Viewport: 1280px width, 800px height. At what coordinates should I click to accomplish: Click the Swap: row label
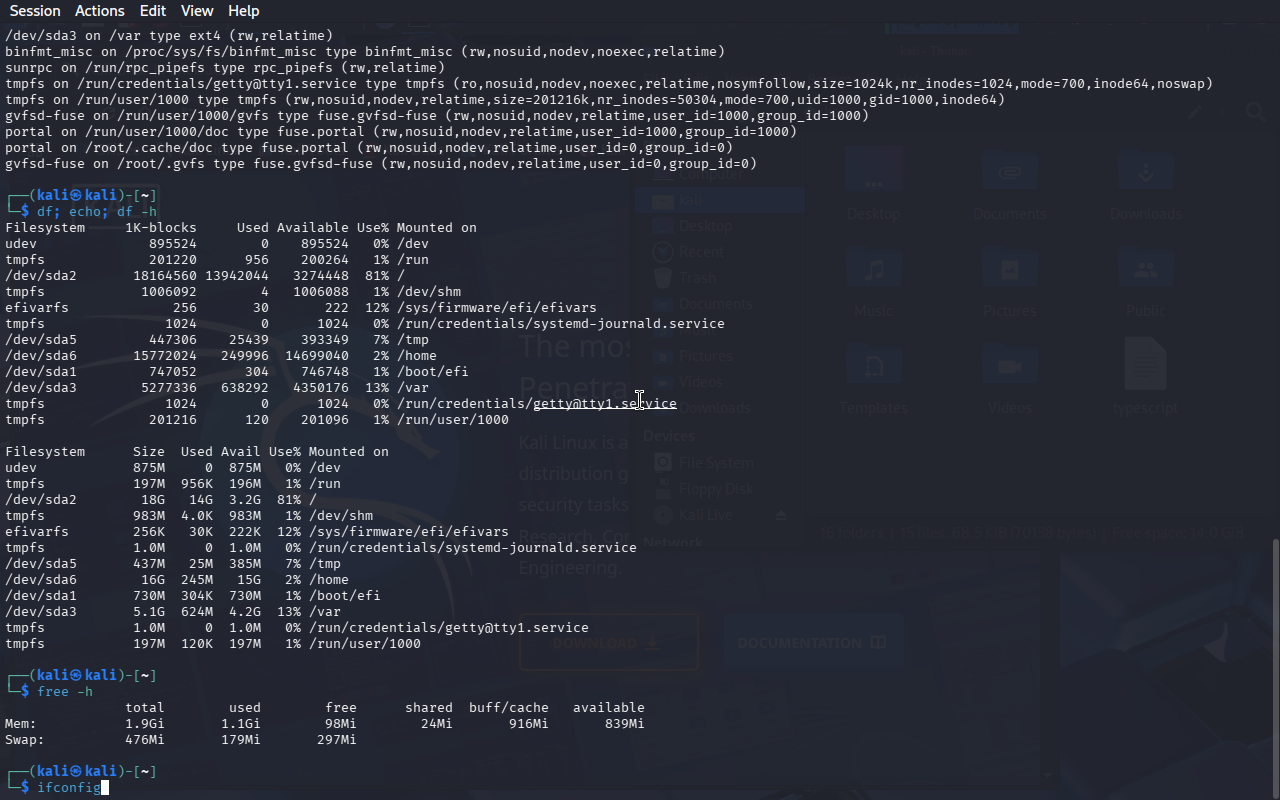pyautogui.click(x=25, y=740)
